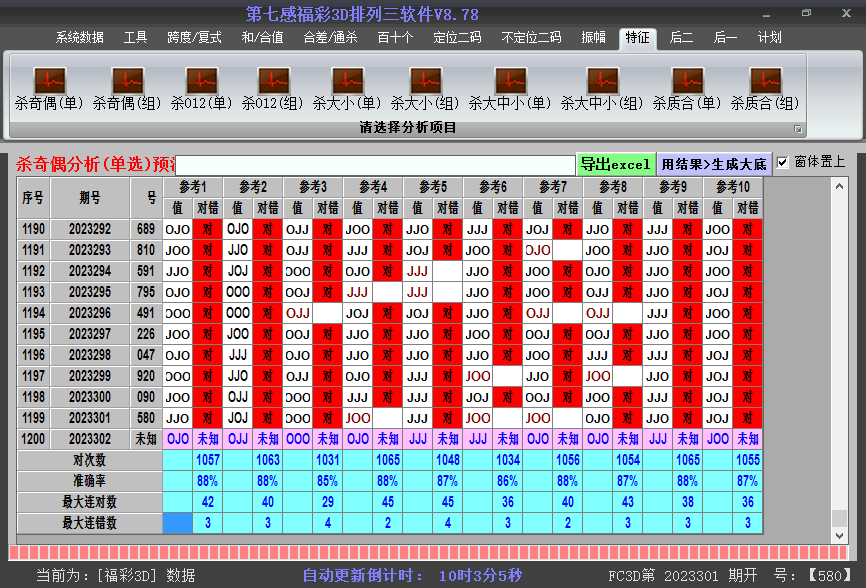866x588 pixels.
Task: Expand the 请选择分析项目 ribbon group launcher
Action: coord(798,129)
